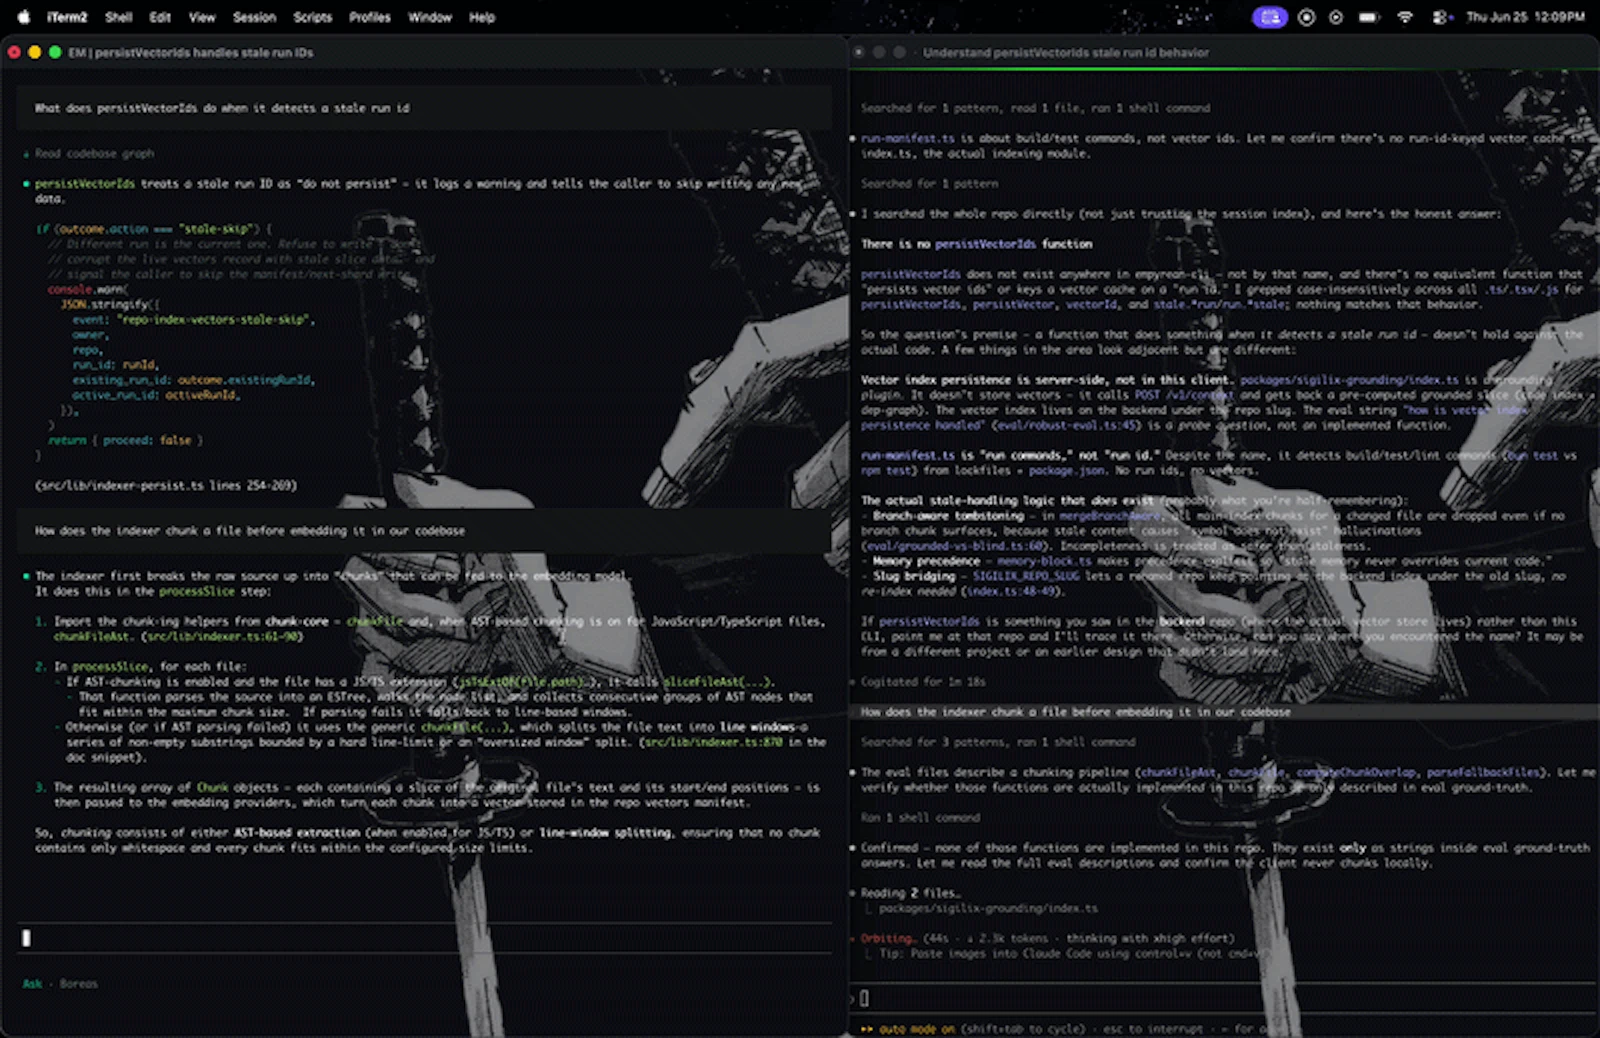Click the 'There is no persistVectorIds function' heading
This screenshot has height=1038, width=1600.
pos(977,244)
